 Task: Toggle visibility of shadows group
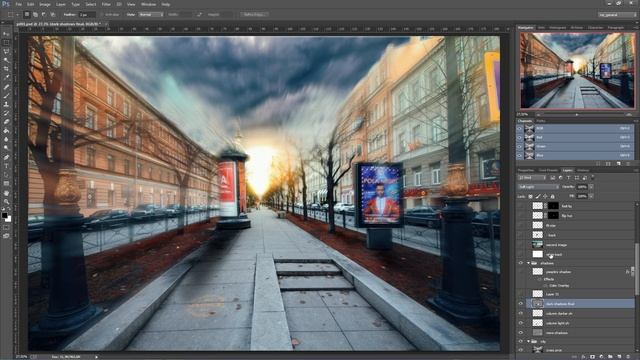point(520,263)
